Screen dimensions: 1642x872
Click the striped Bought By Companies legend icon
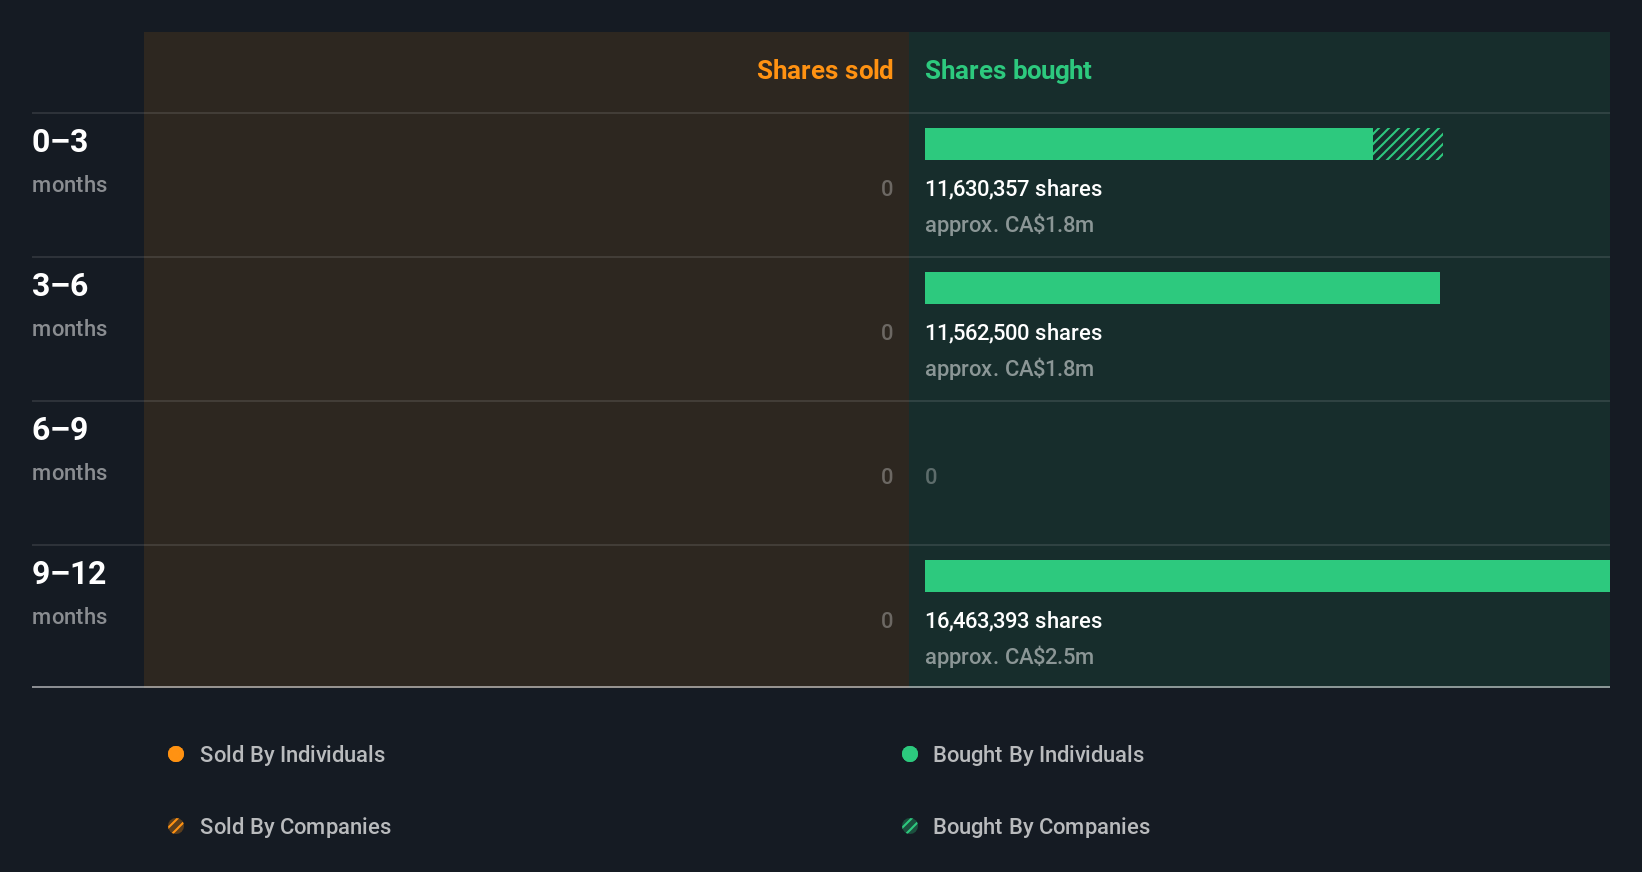tap(910, 826)
